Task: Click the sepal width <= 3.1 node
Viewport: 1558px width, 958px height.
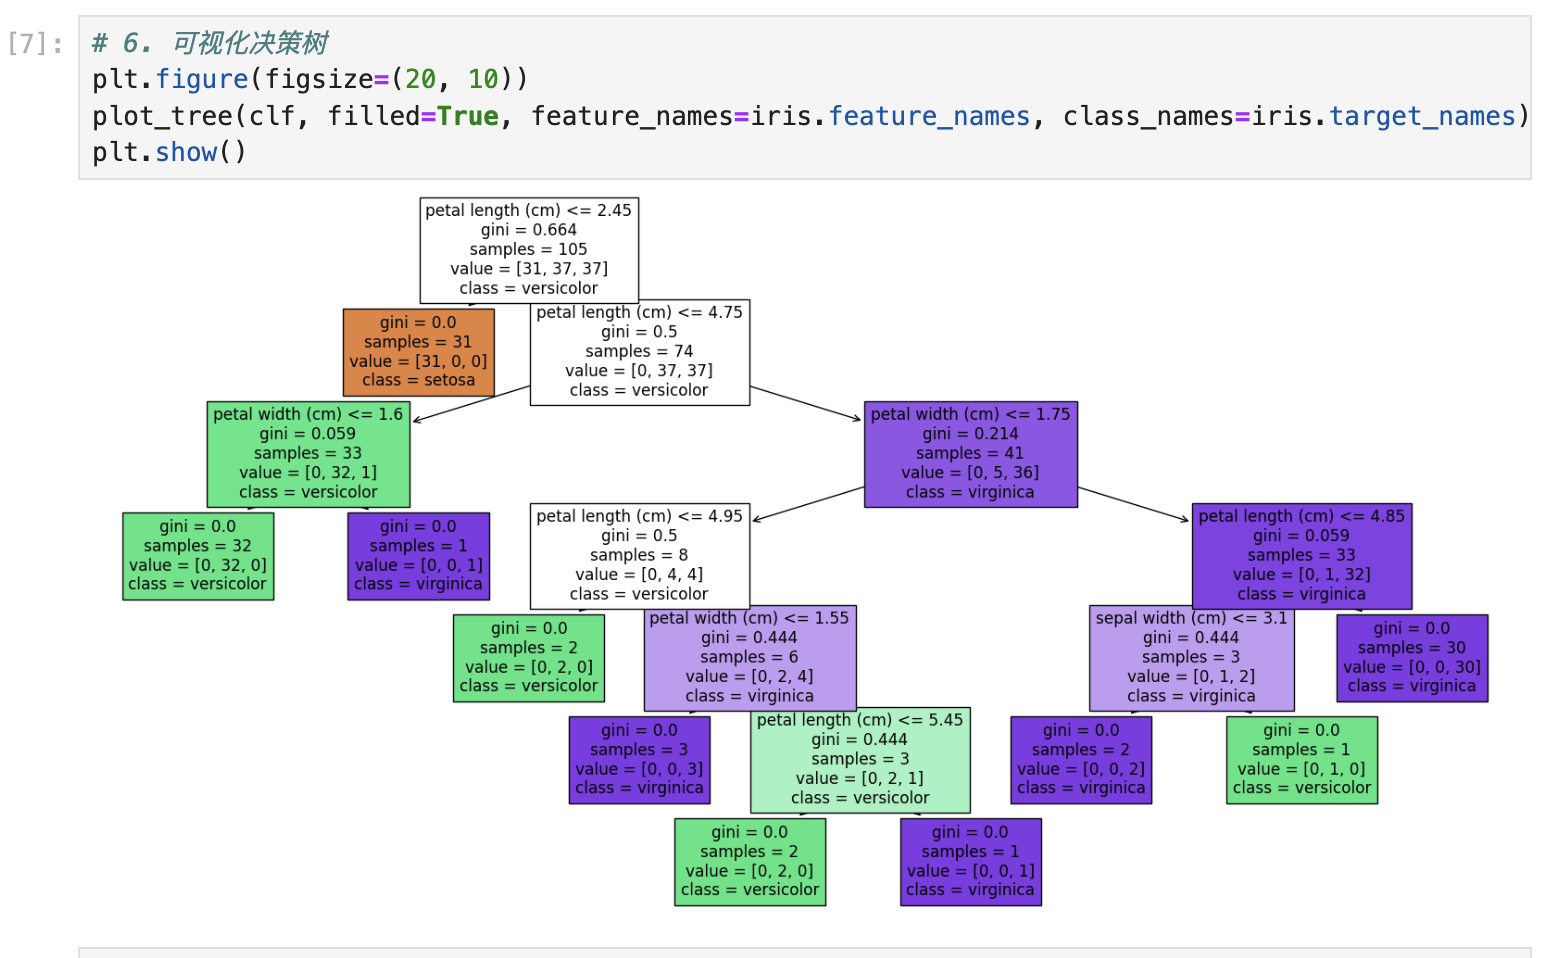Action: [x=1191, y=658]
